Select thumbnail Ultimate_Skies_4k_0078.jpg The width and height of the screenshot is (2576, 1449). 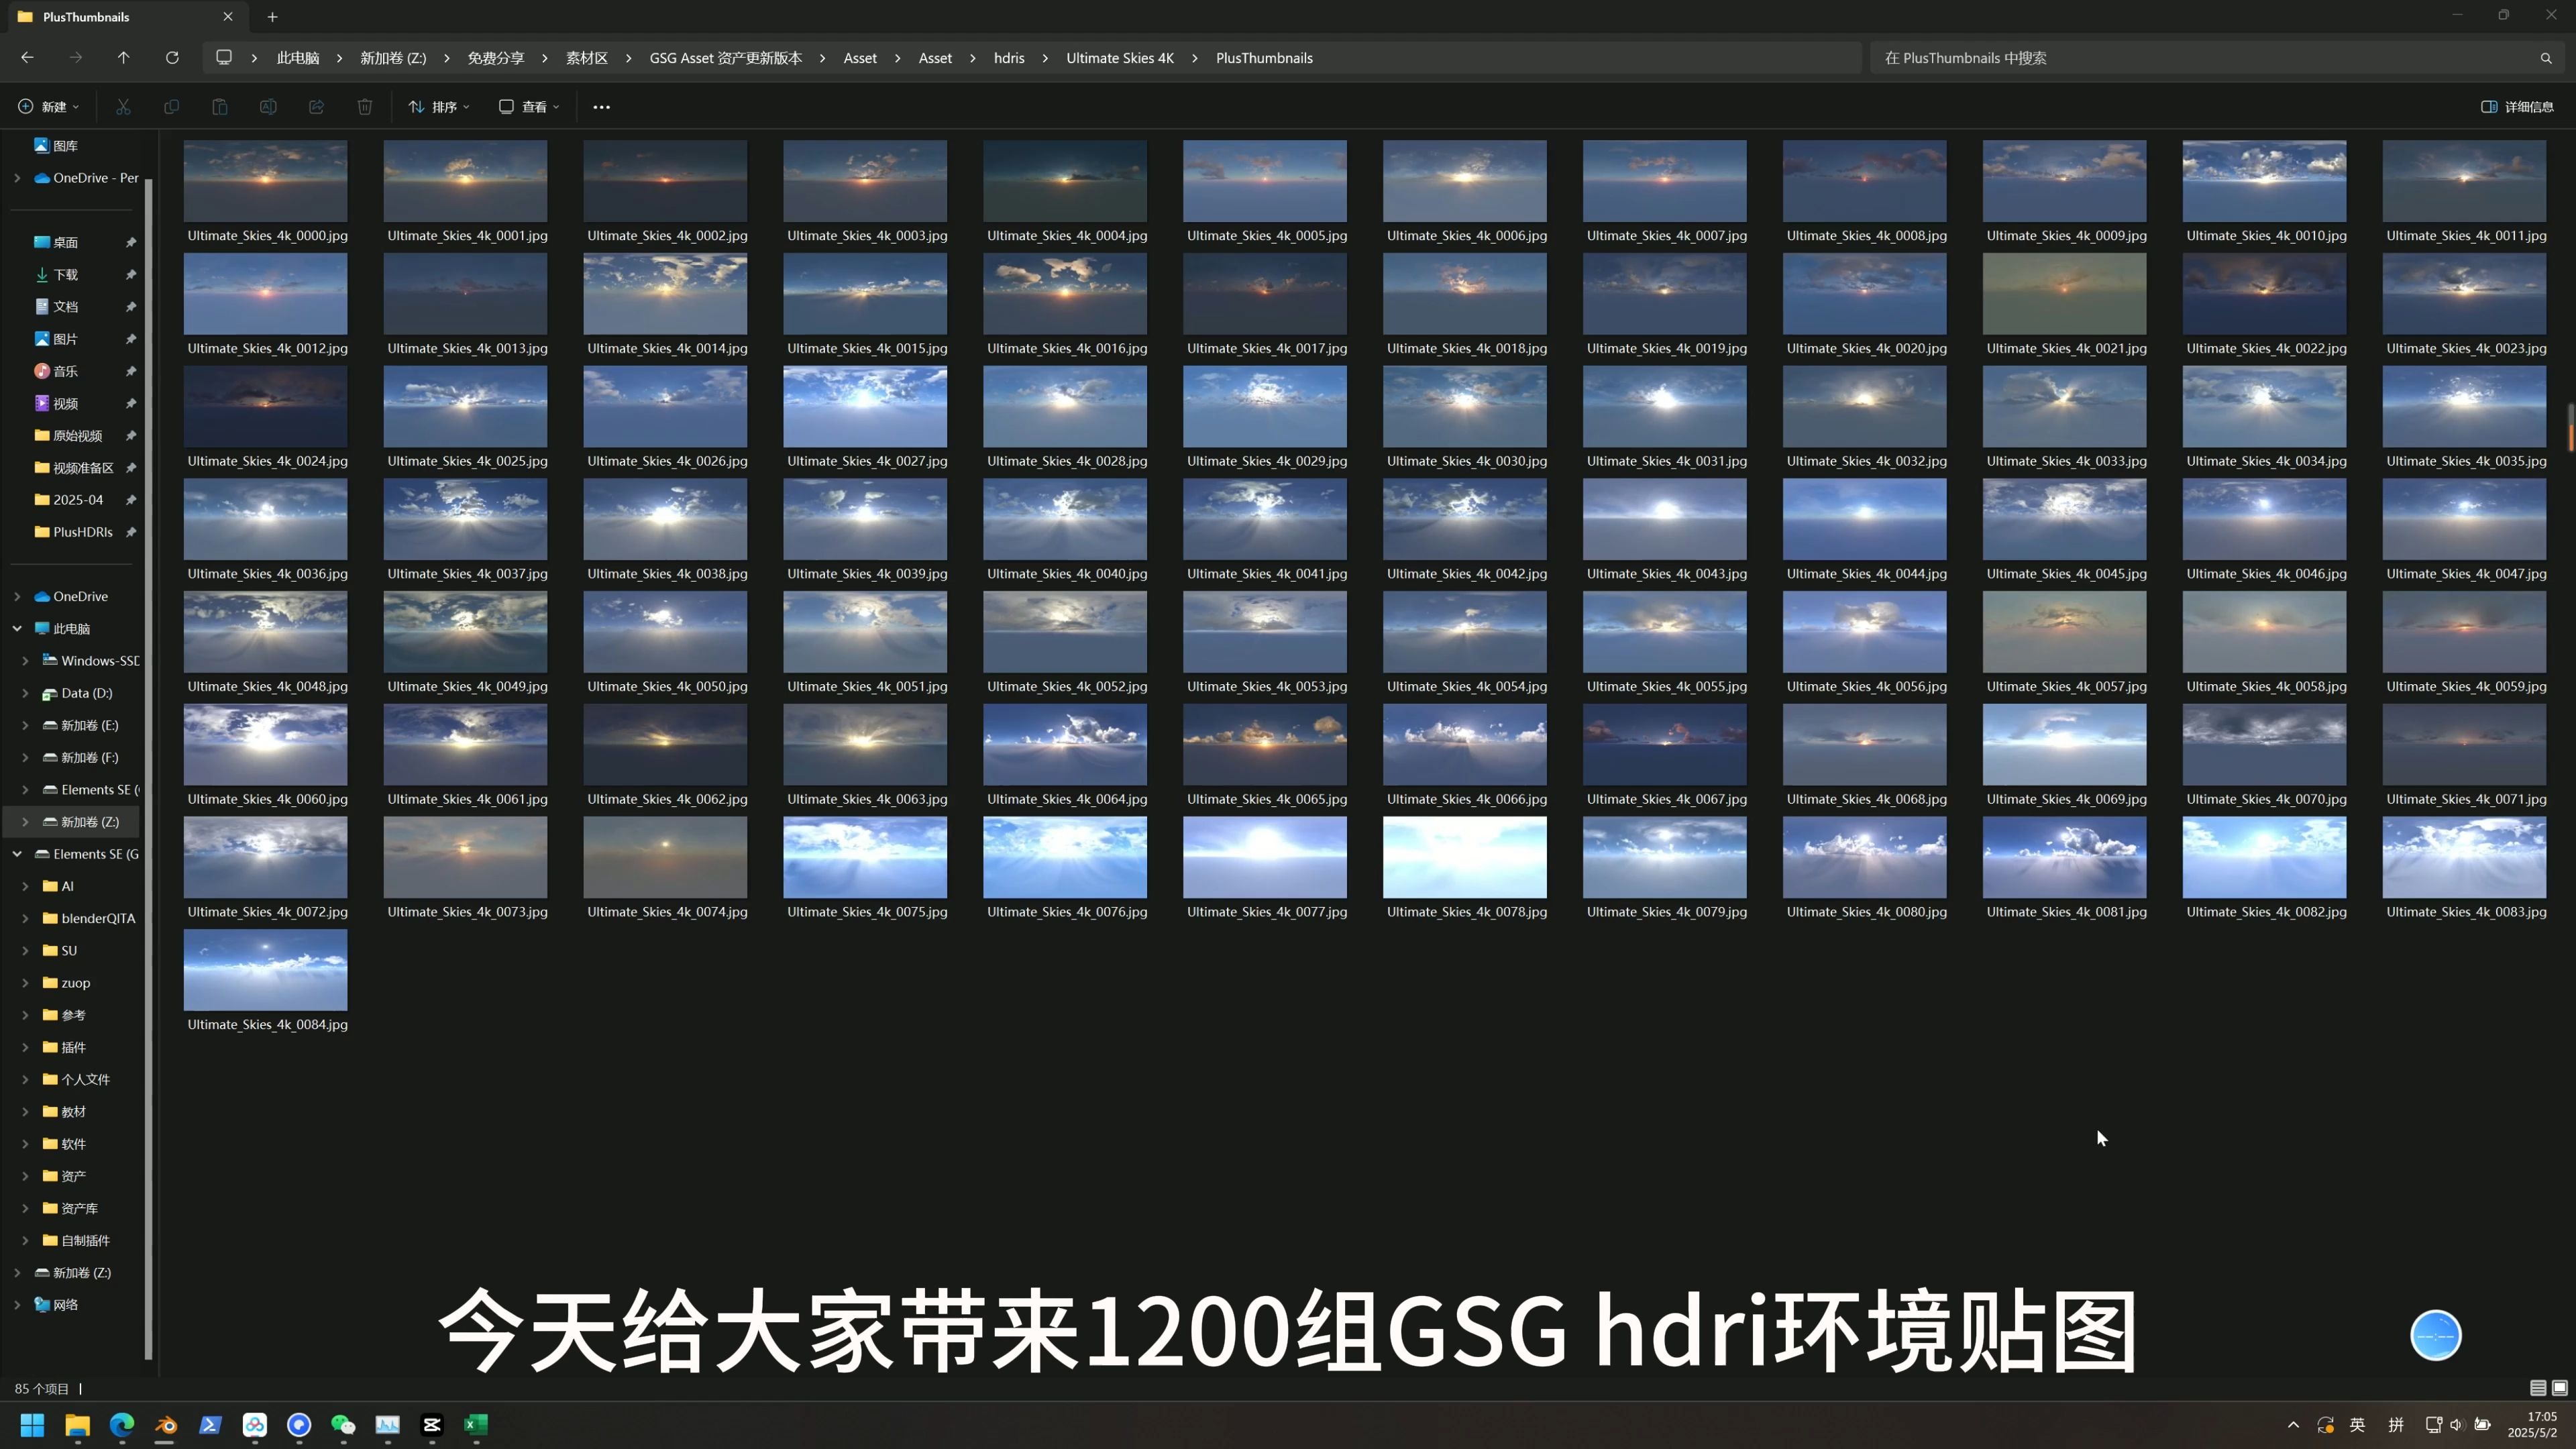coord(1465,857)
